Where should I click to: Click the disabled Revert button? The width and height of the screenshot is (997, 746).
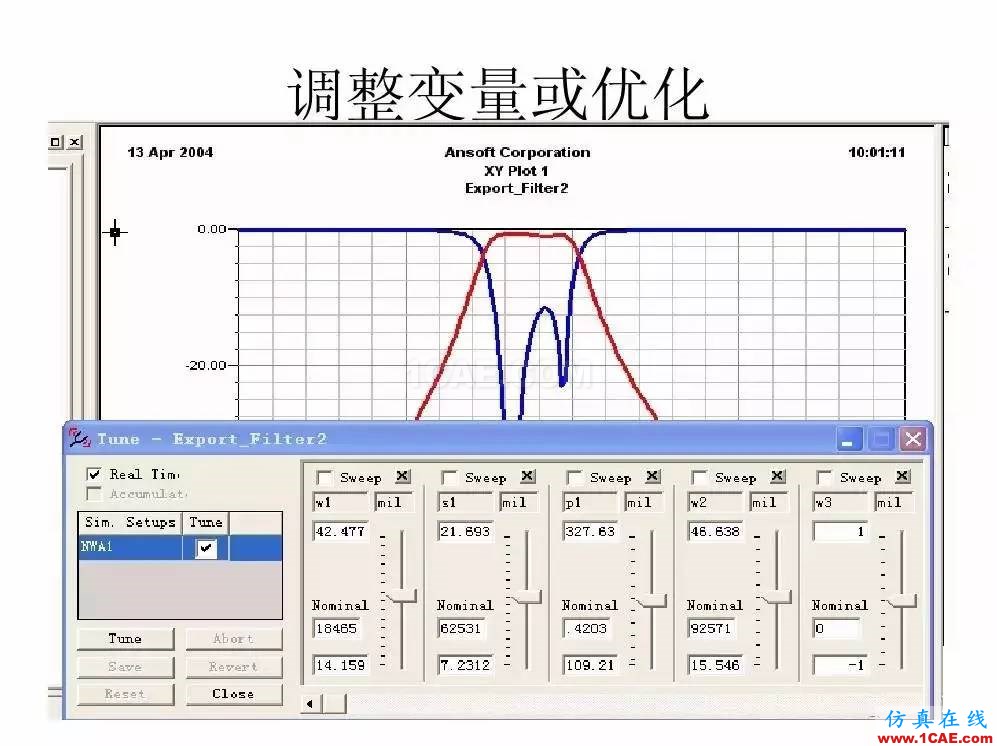(233, 667)
